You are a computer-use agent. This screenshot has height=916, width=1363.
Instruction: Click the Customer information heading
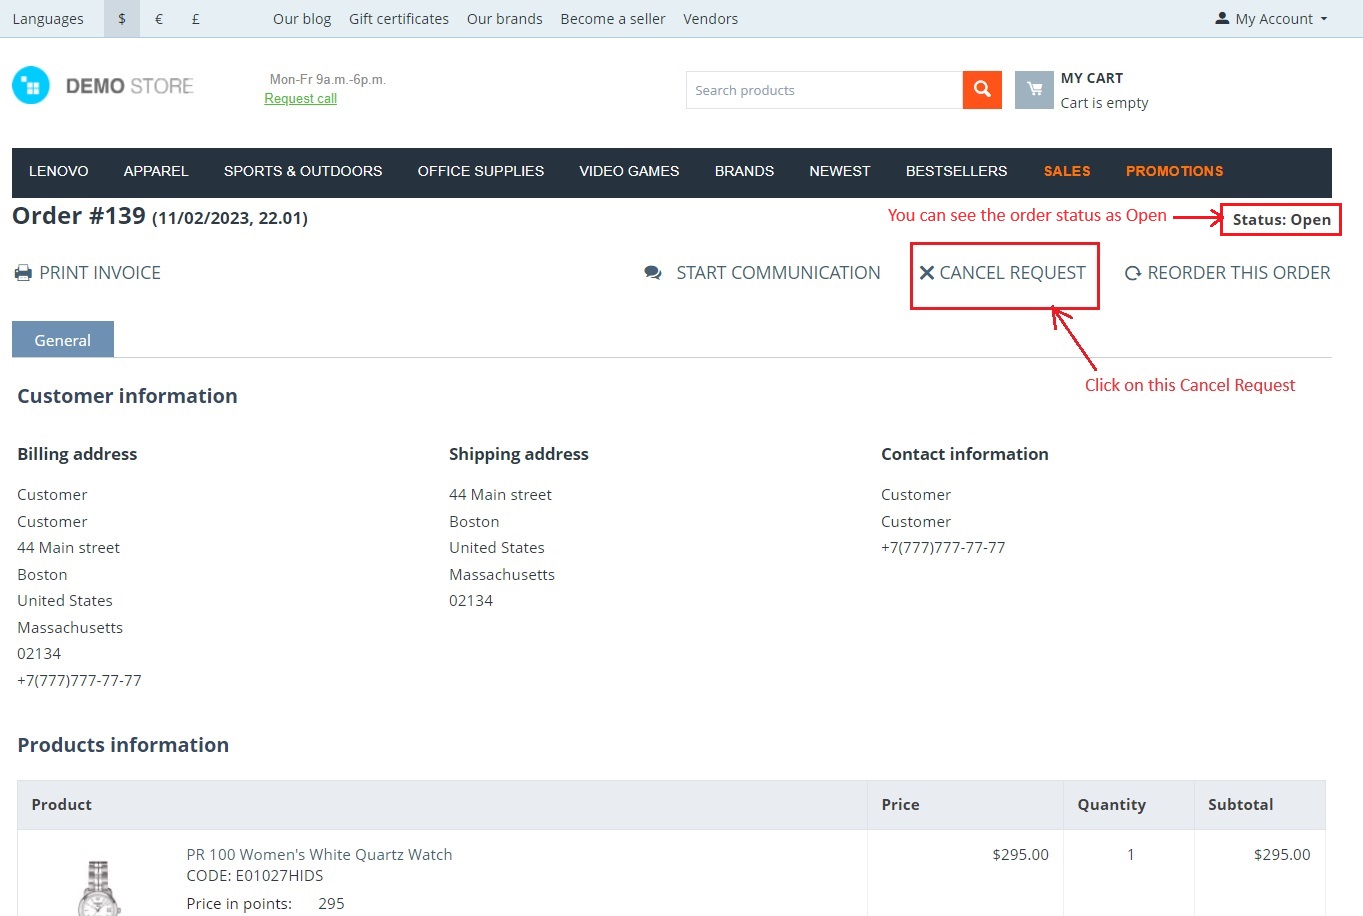(x=127, y=396)
